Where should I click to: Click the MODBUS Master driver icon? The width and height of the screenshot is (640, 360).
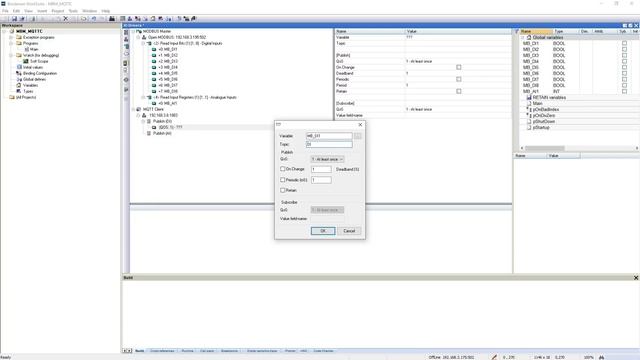pyautogui.click(x=139, y=31)
